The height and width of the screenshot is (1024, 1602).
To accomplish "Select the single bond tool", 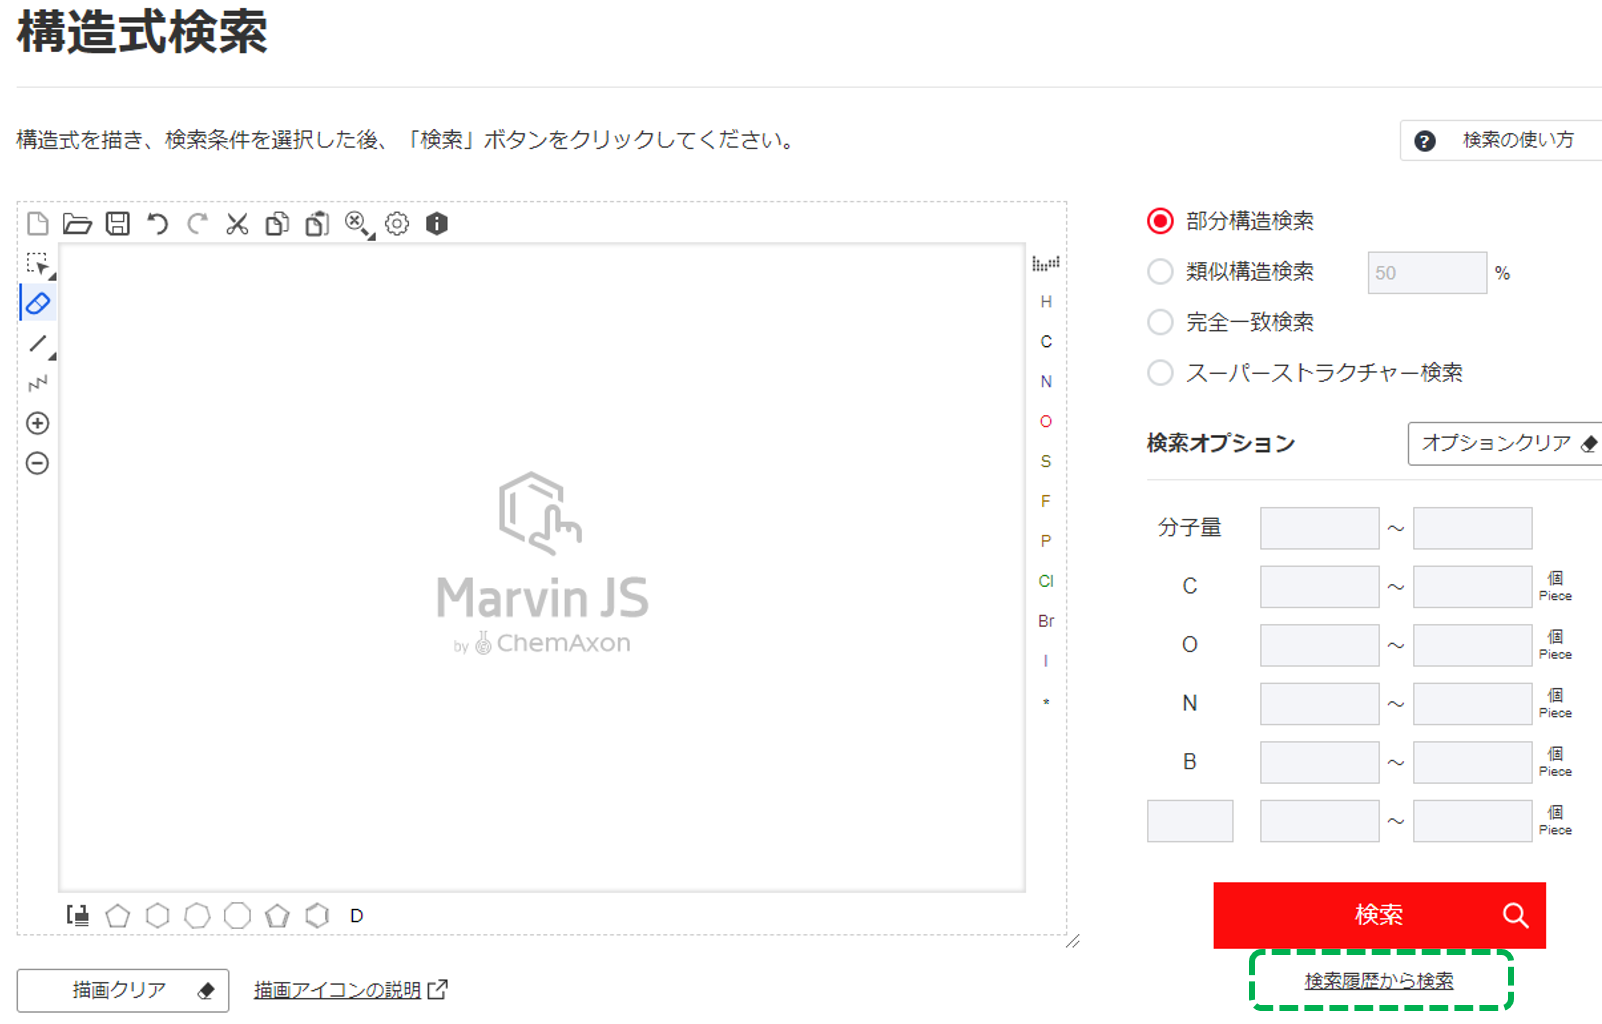I will [x=39, y=345].
